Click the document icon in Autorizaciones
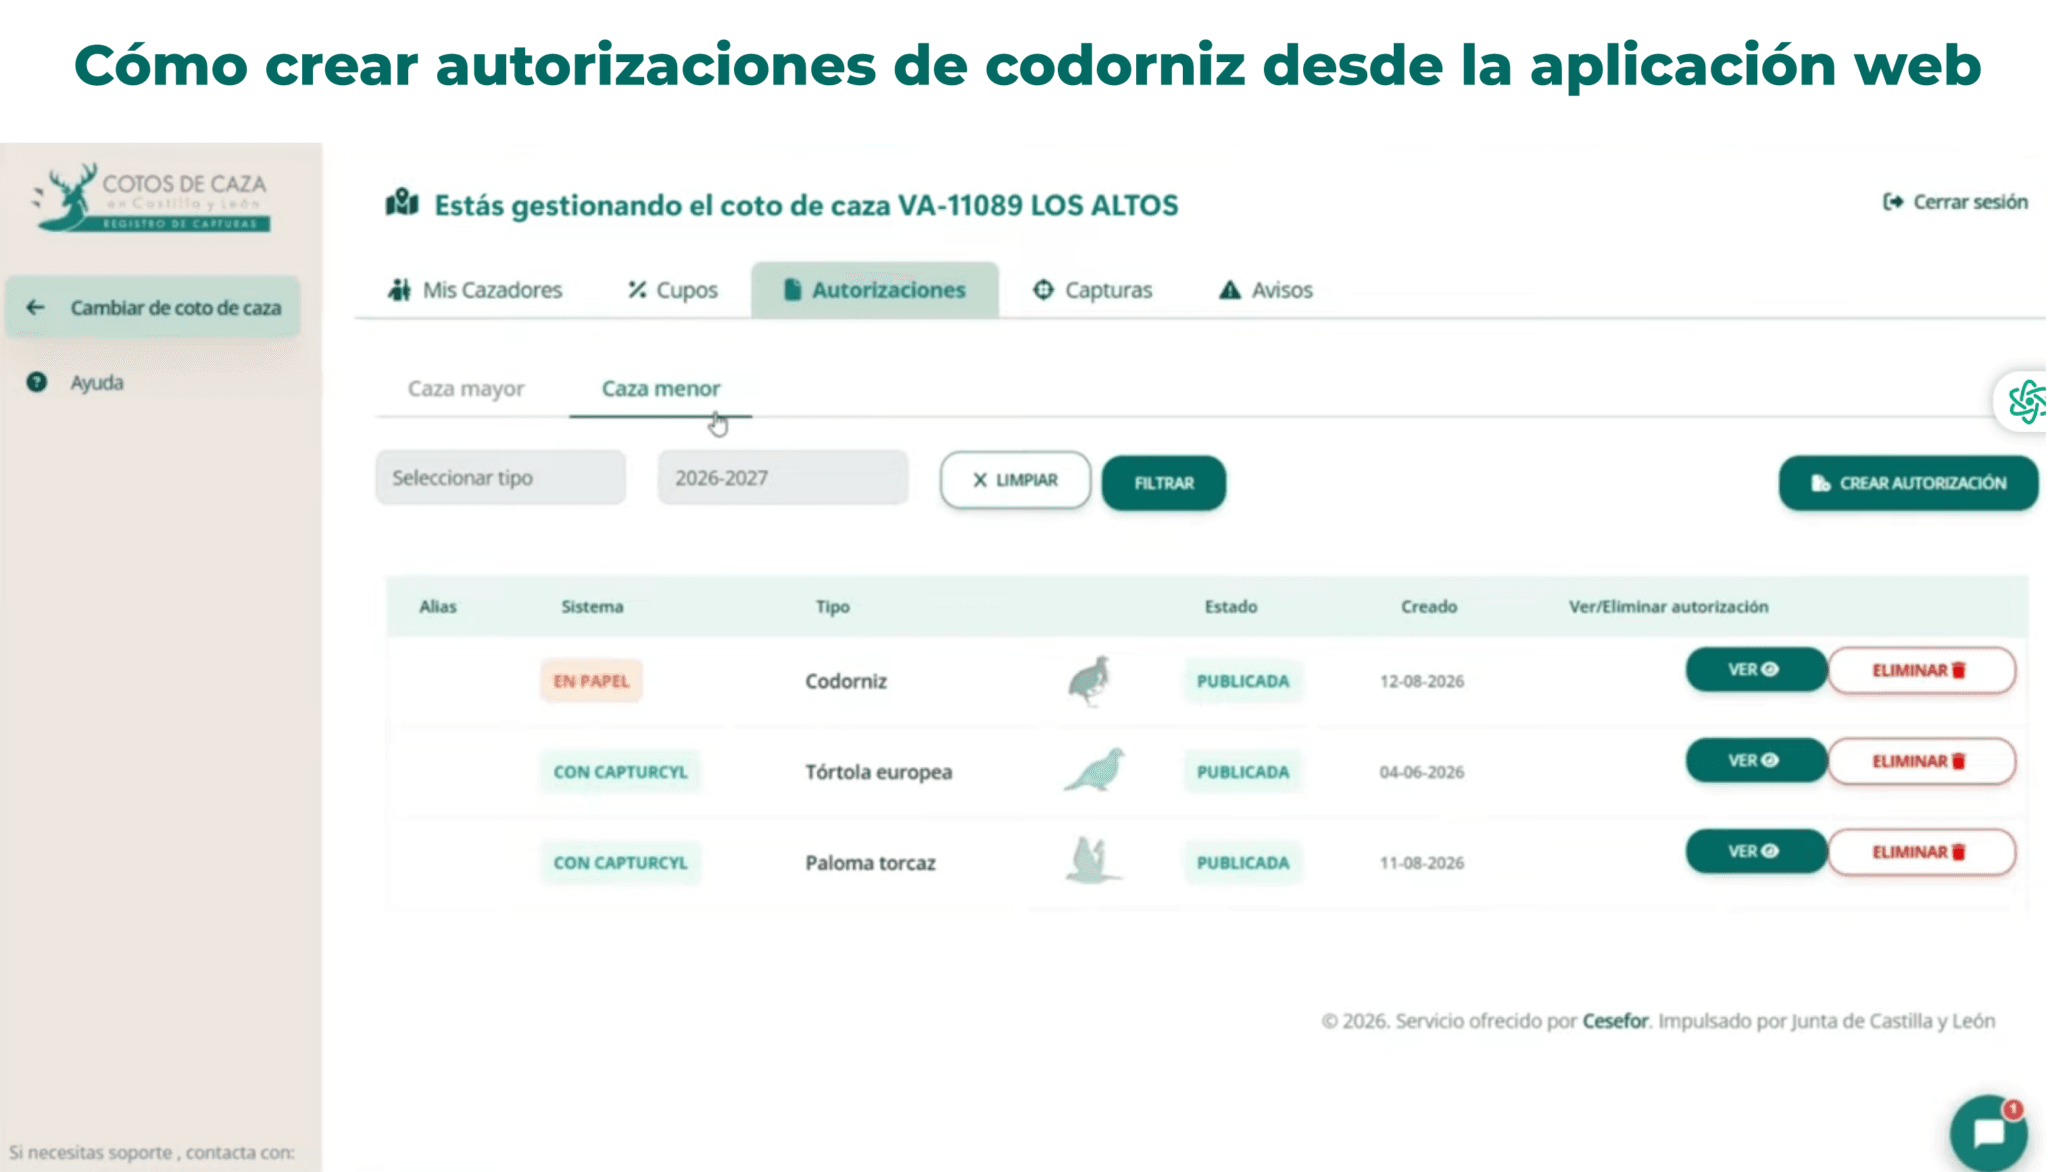 coord(792,290)
